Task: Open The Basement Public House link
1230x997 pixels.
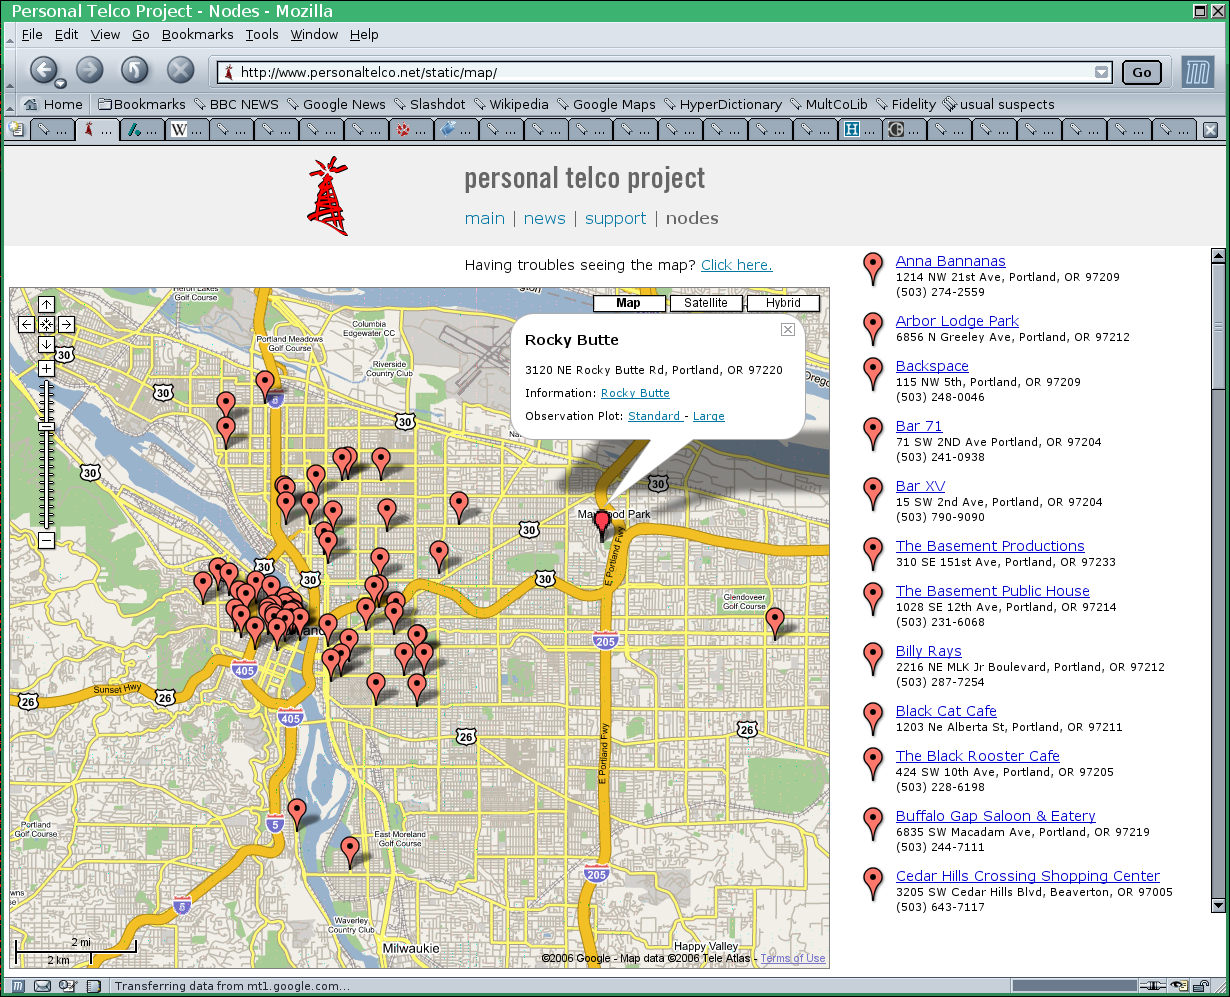Action: pos(993,591)
